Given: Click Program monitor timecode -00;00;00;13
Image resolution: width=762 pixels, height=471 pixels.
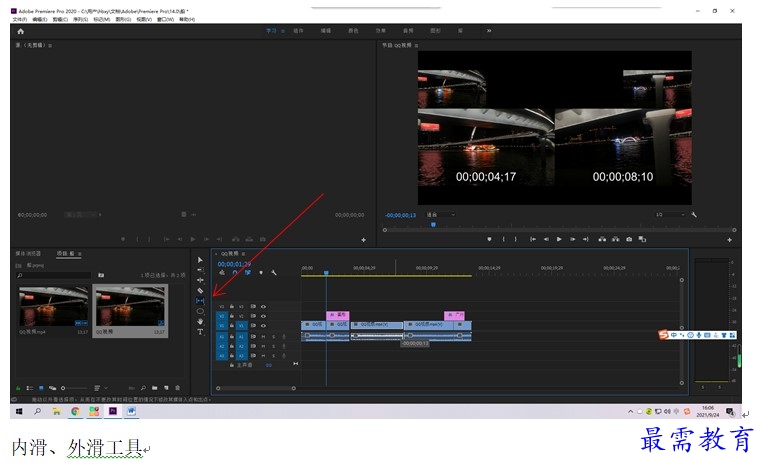Looking at the screenshot, I should [400, 215].
